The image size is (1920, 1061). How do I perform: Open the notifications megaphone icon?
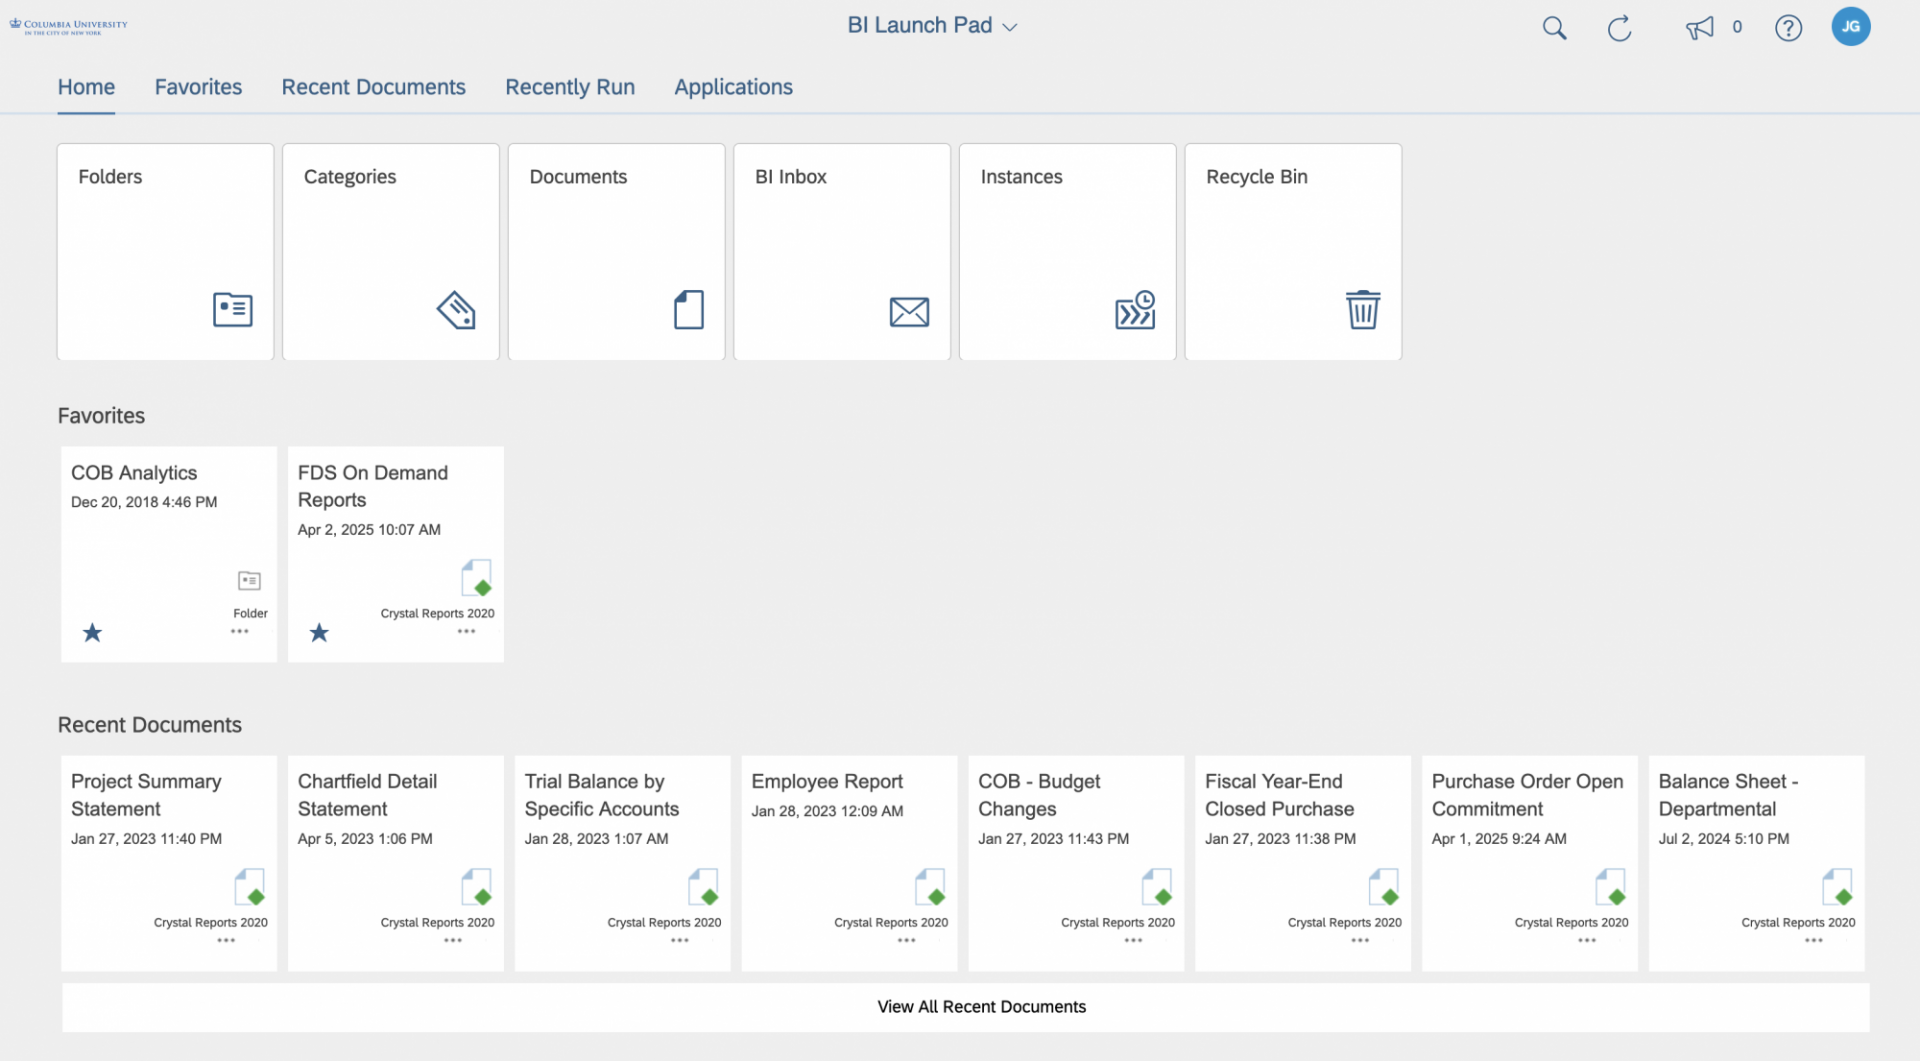[x=1699, y=28]
